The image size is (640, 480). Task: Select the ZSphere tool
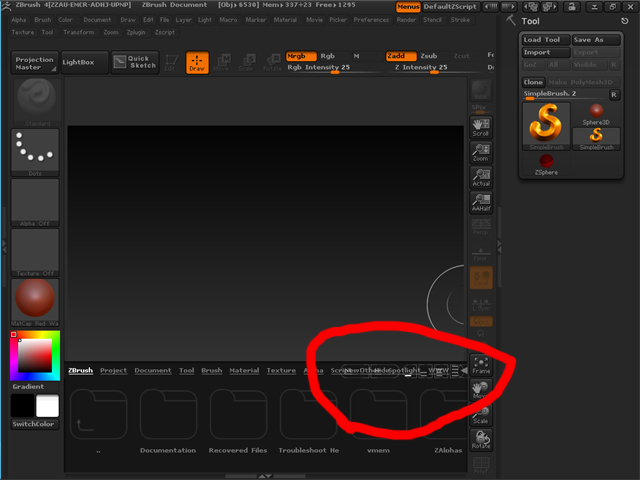click(x=546, y=165)
